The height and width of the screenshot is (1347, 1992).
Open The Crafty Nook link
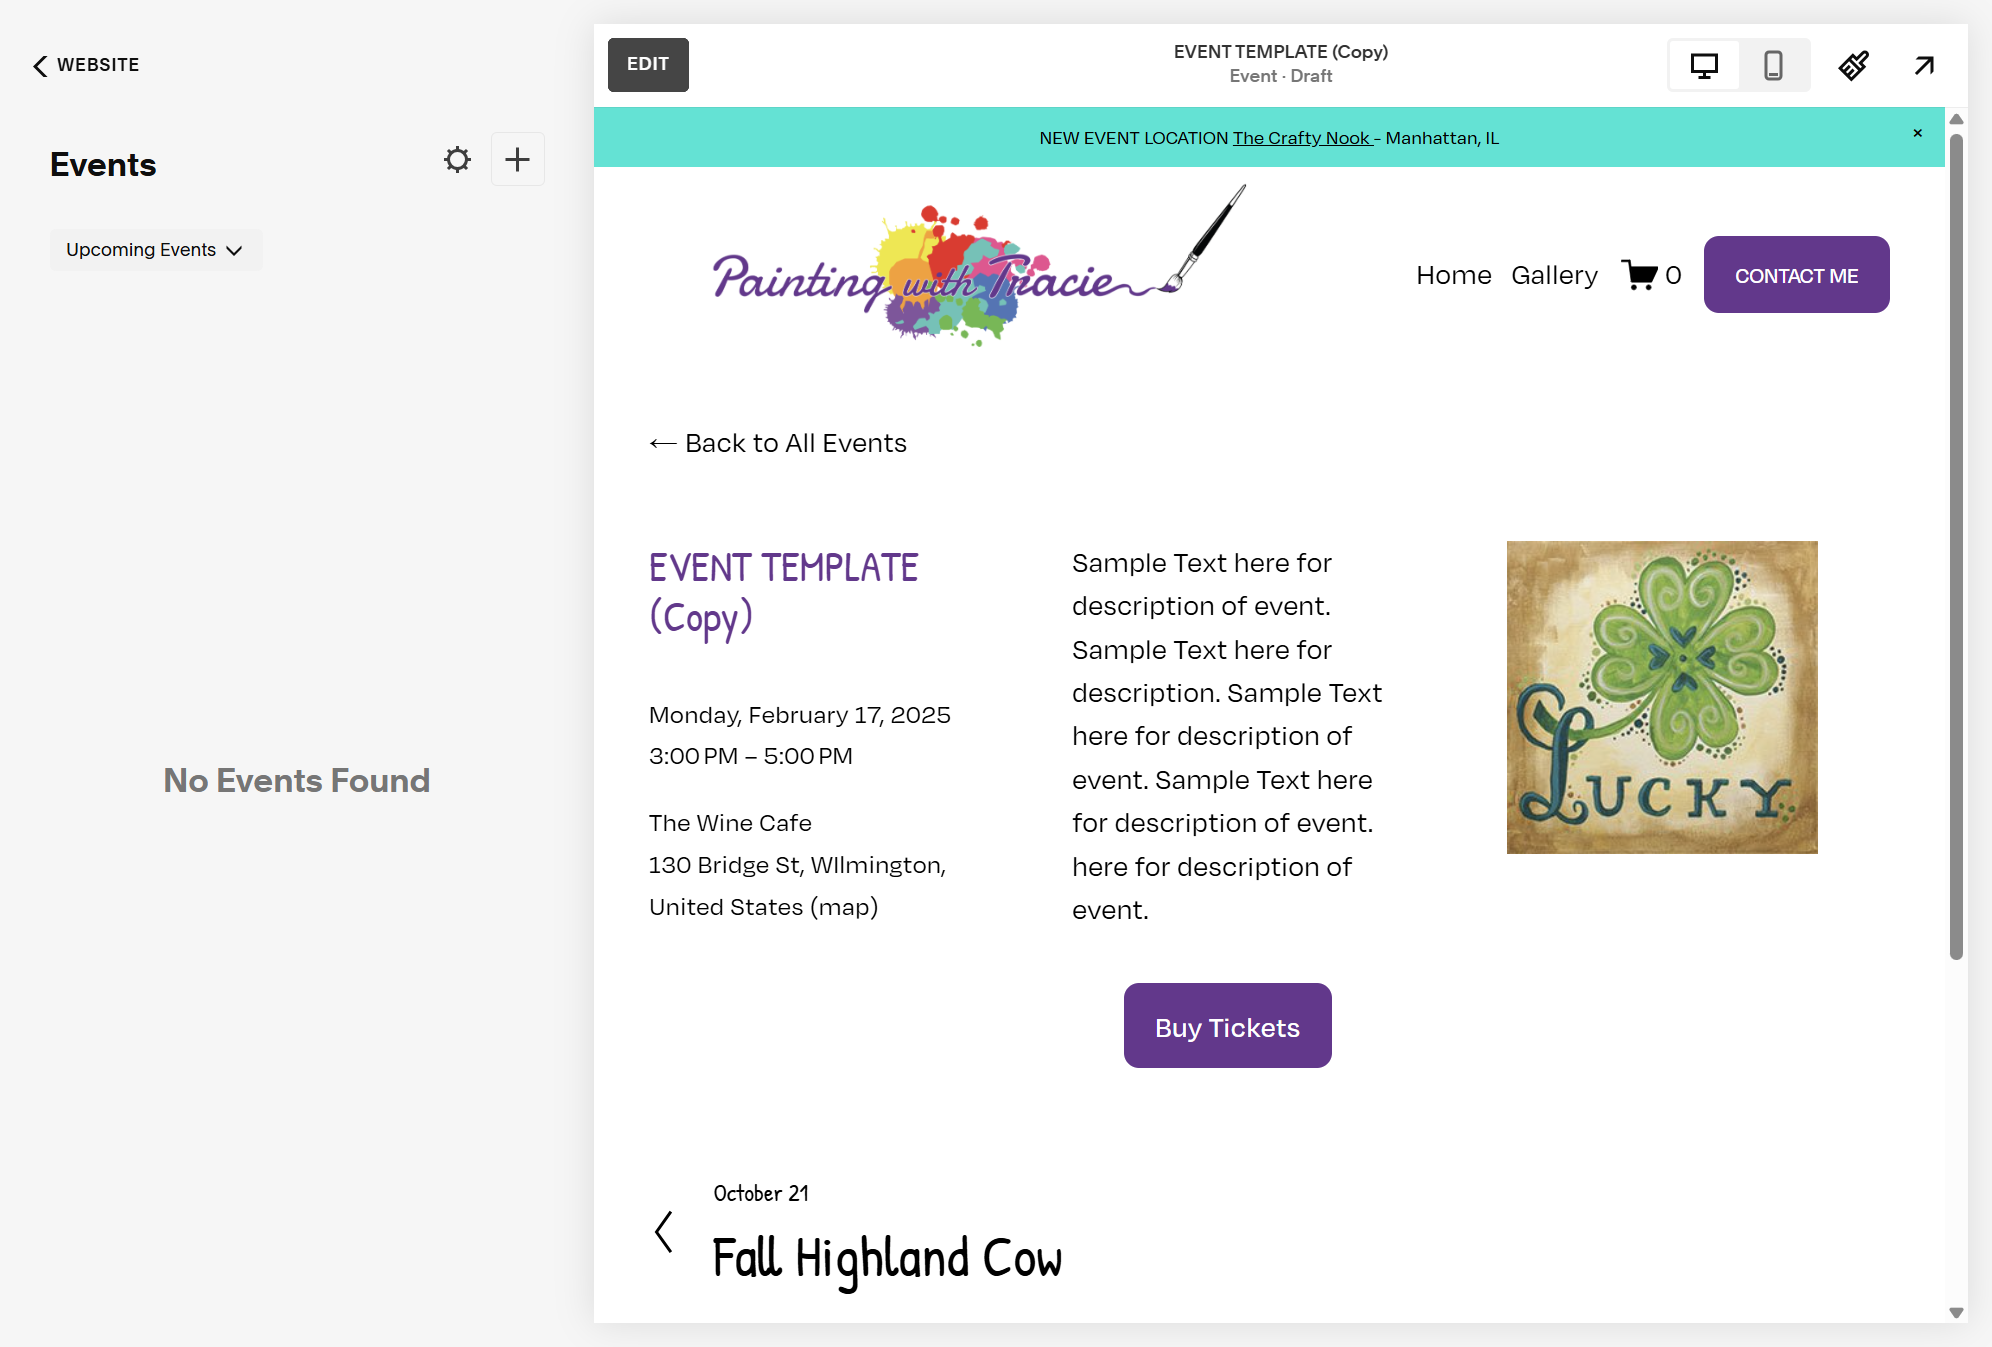click(1301, 138)
